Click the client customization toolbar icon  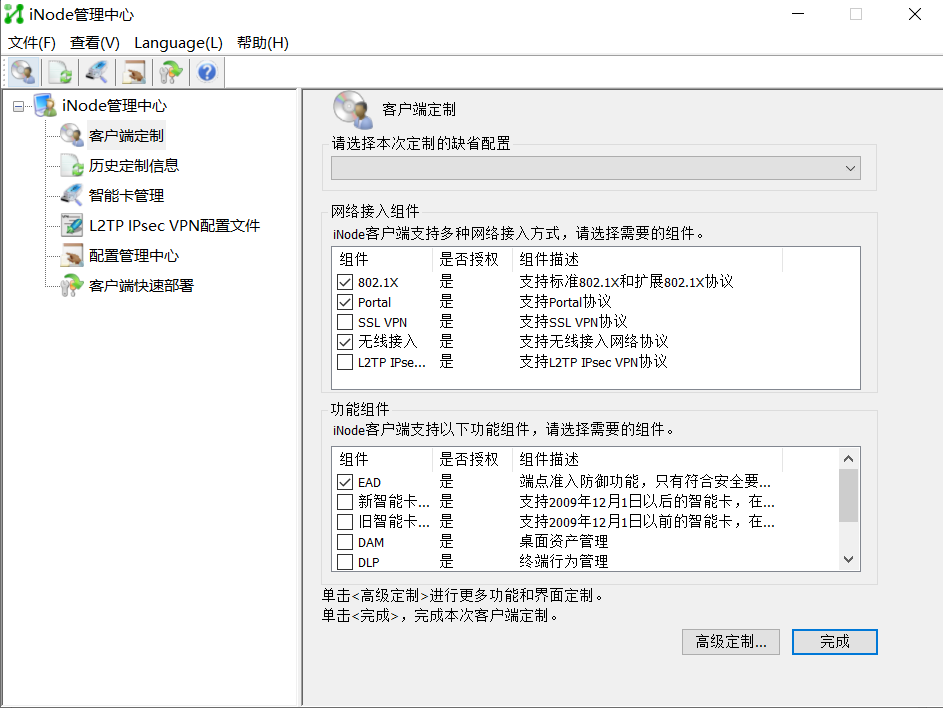pyautogui.click(x=23, y=72)
